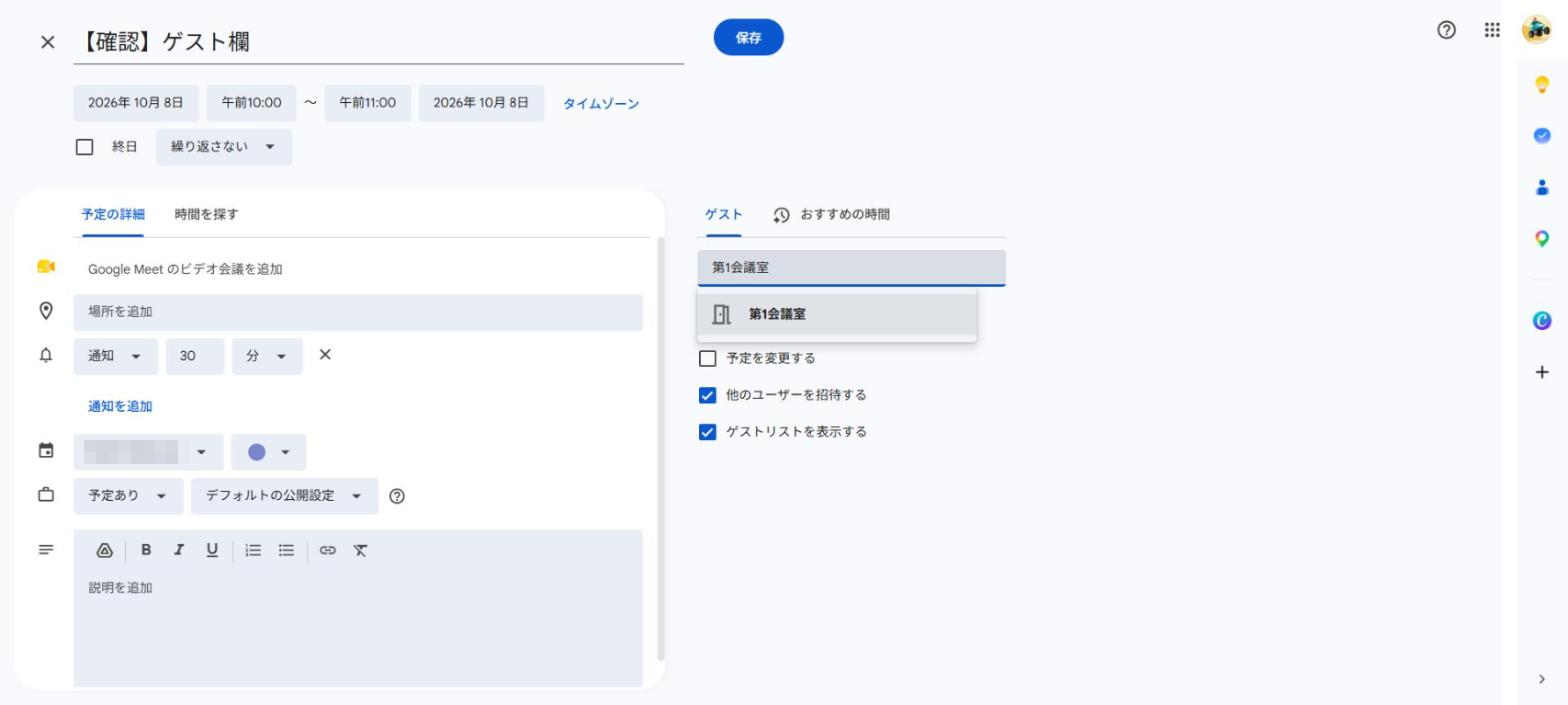Click the 場所を追加 location field
The height and width of the screenshot is (705, 1568).
[358, 312]
